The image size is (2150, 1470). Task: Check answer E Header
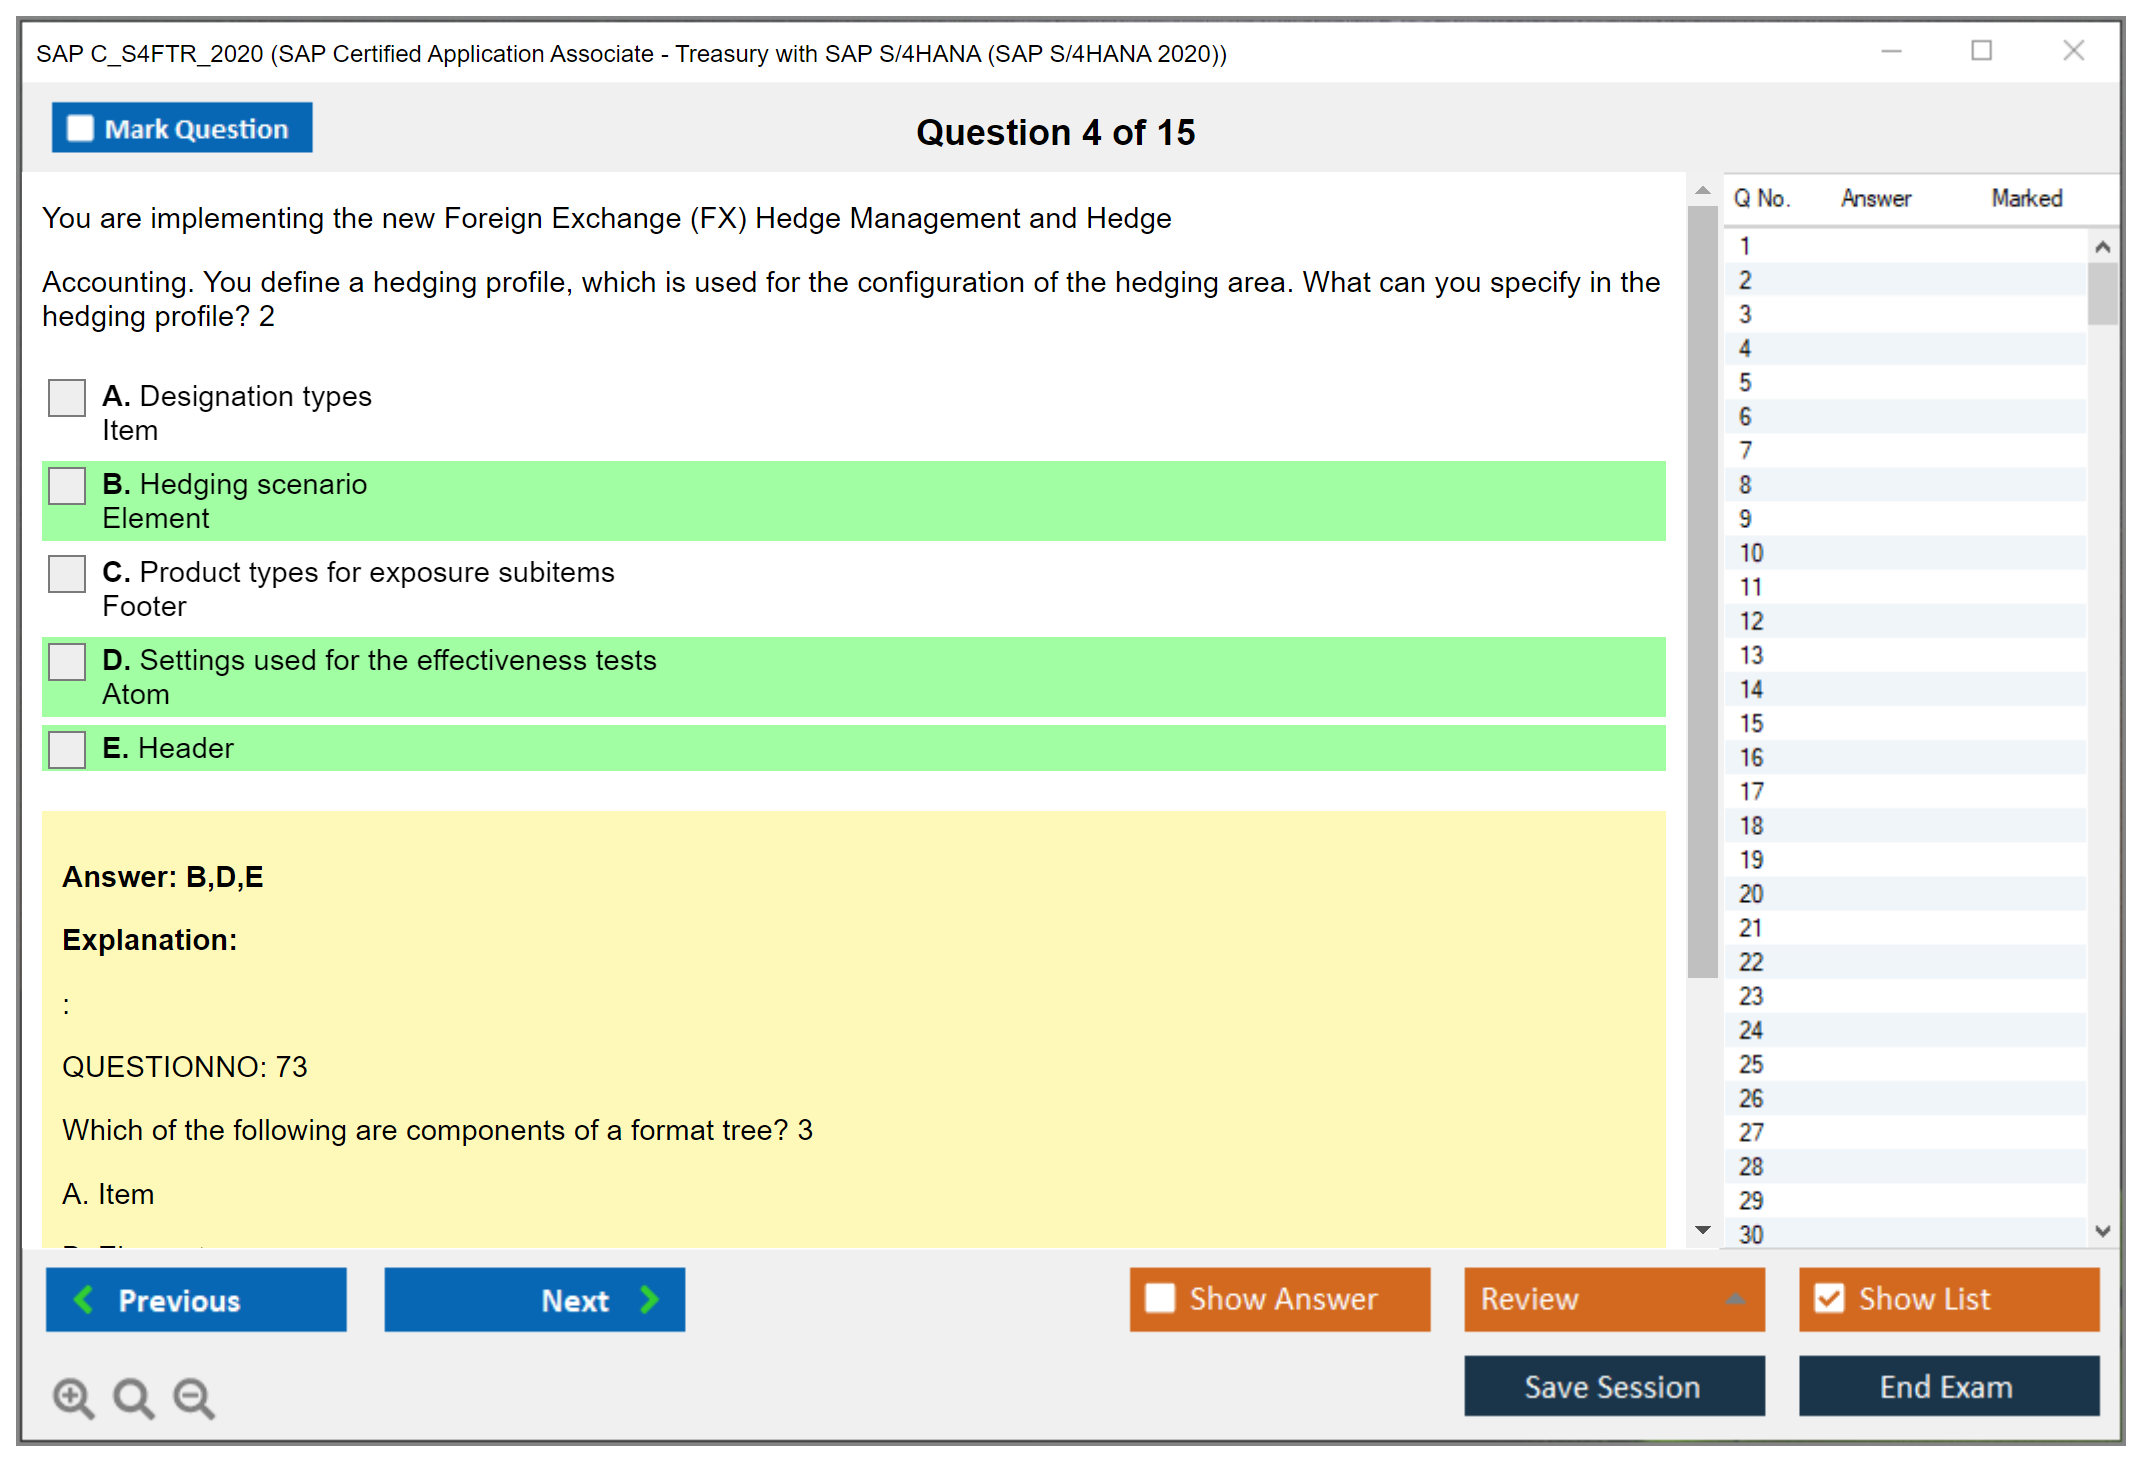[67, 749]
